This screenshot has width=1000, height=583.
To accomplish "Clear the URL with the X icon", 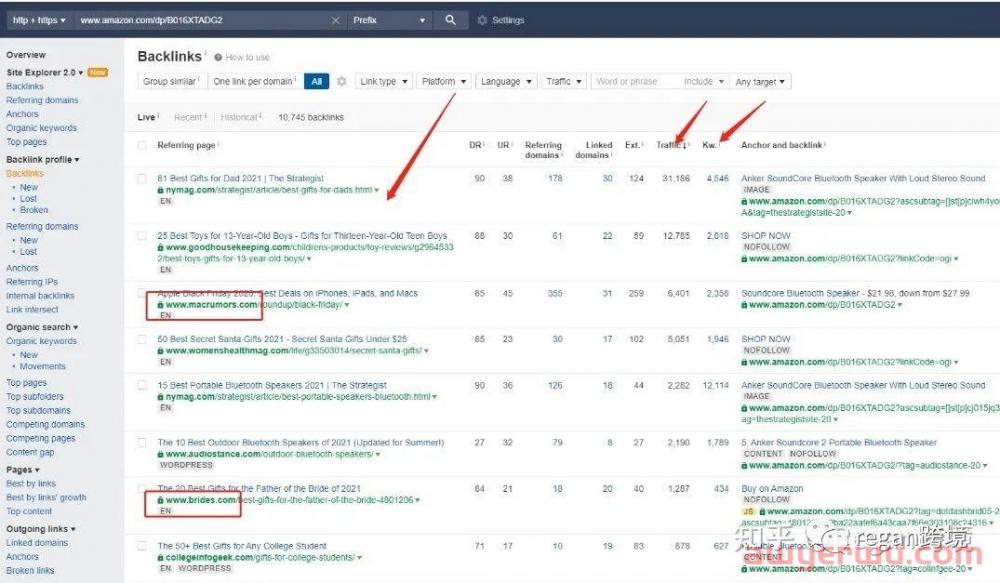I will (x=335, y=20).
